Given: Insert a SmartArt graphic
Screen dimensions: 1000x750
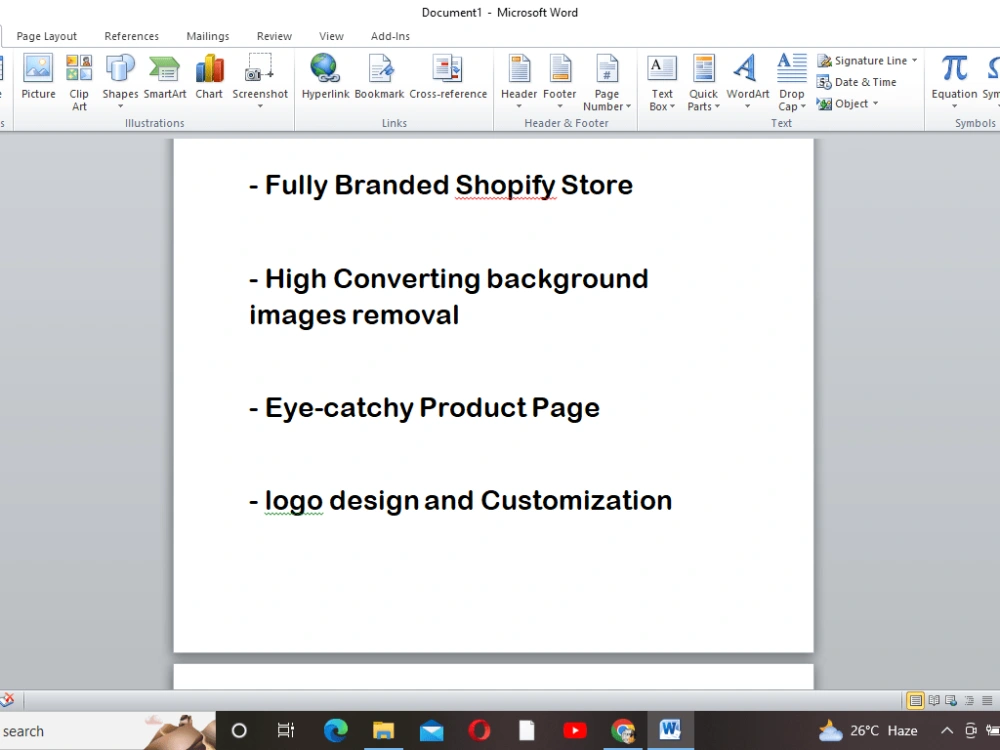Looking at the screenshot, I should point(165,77).
